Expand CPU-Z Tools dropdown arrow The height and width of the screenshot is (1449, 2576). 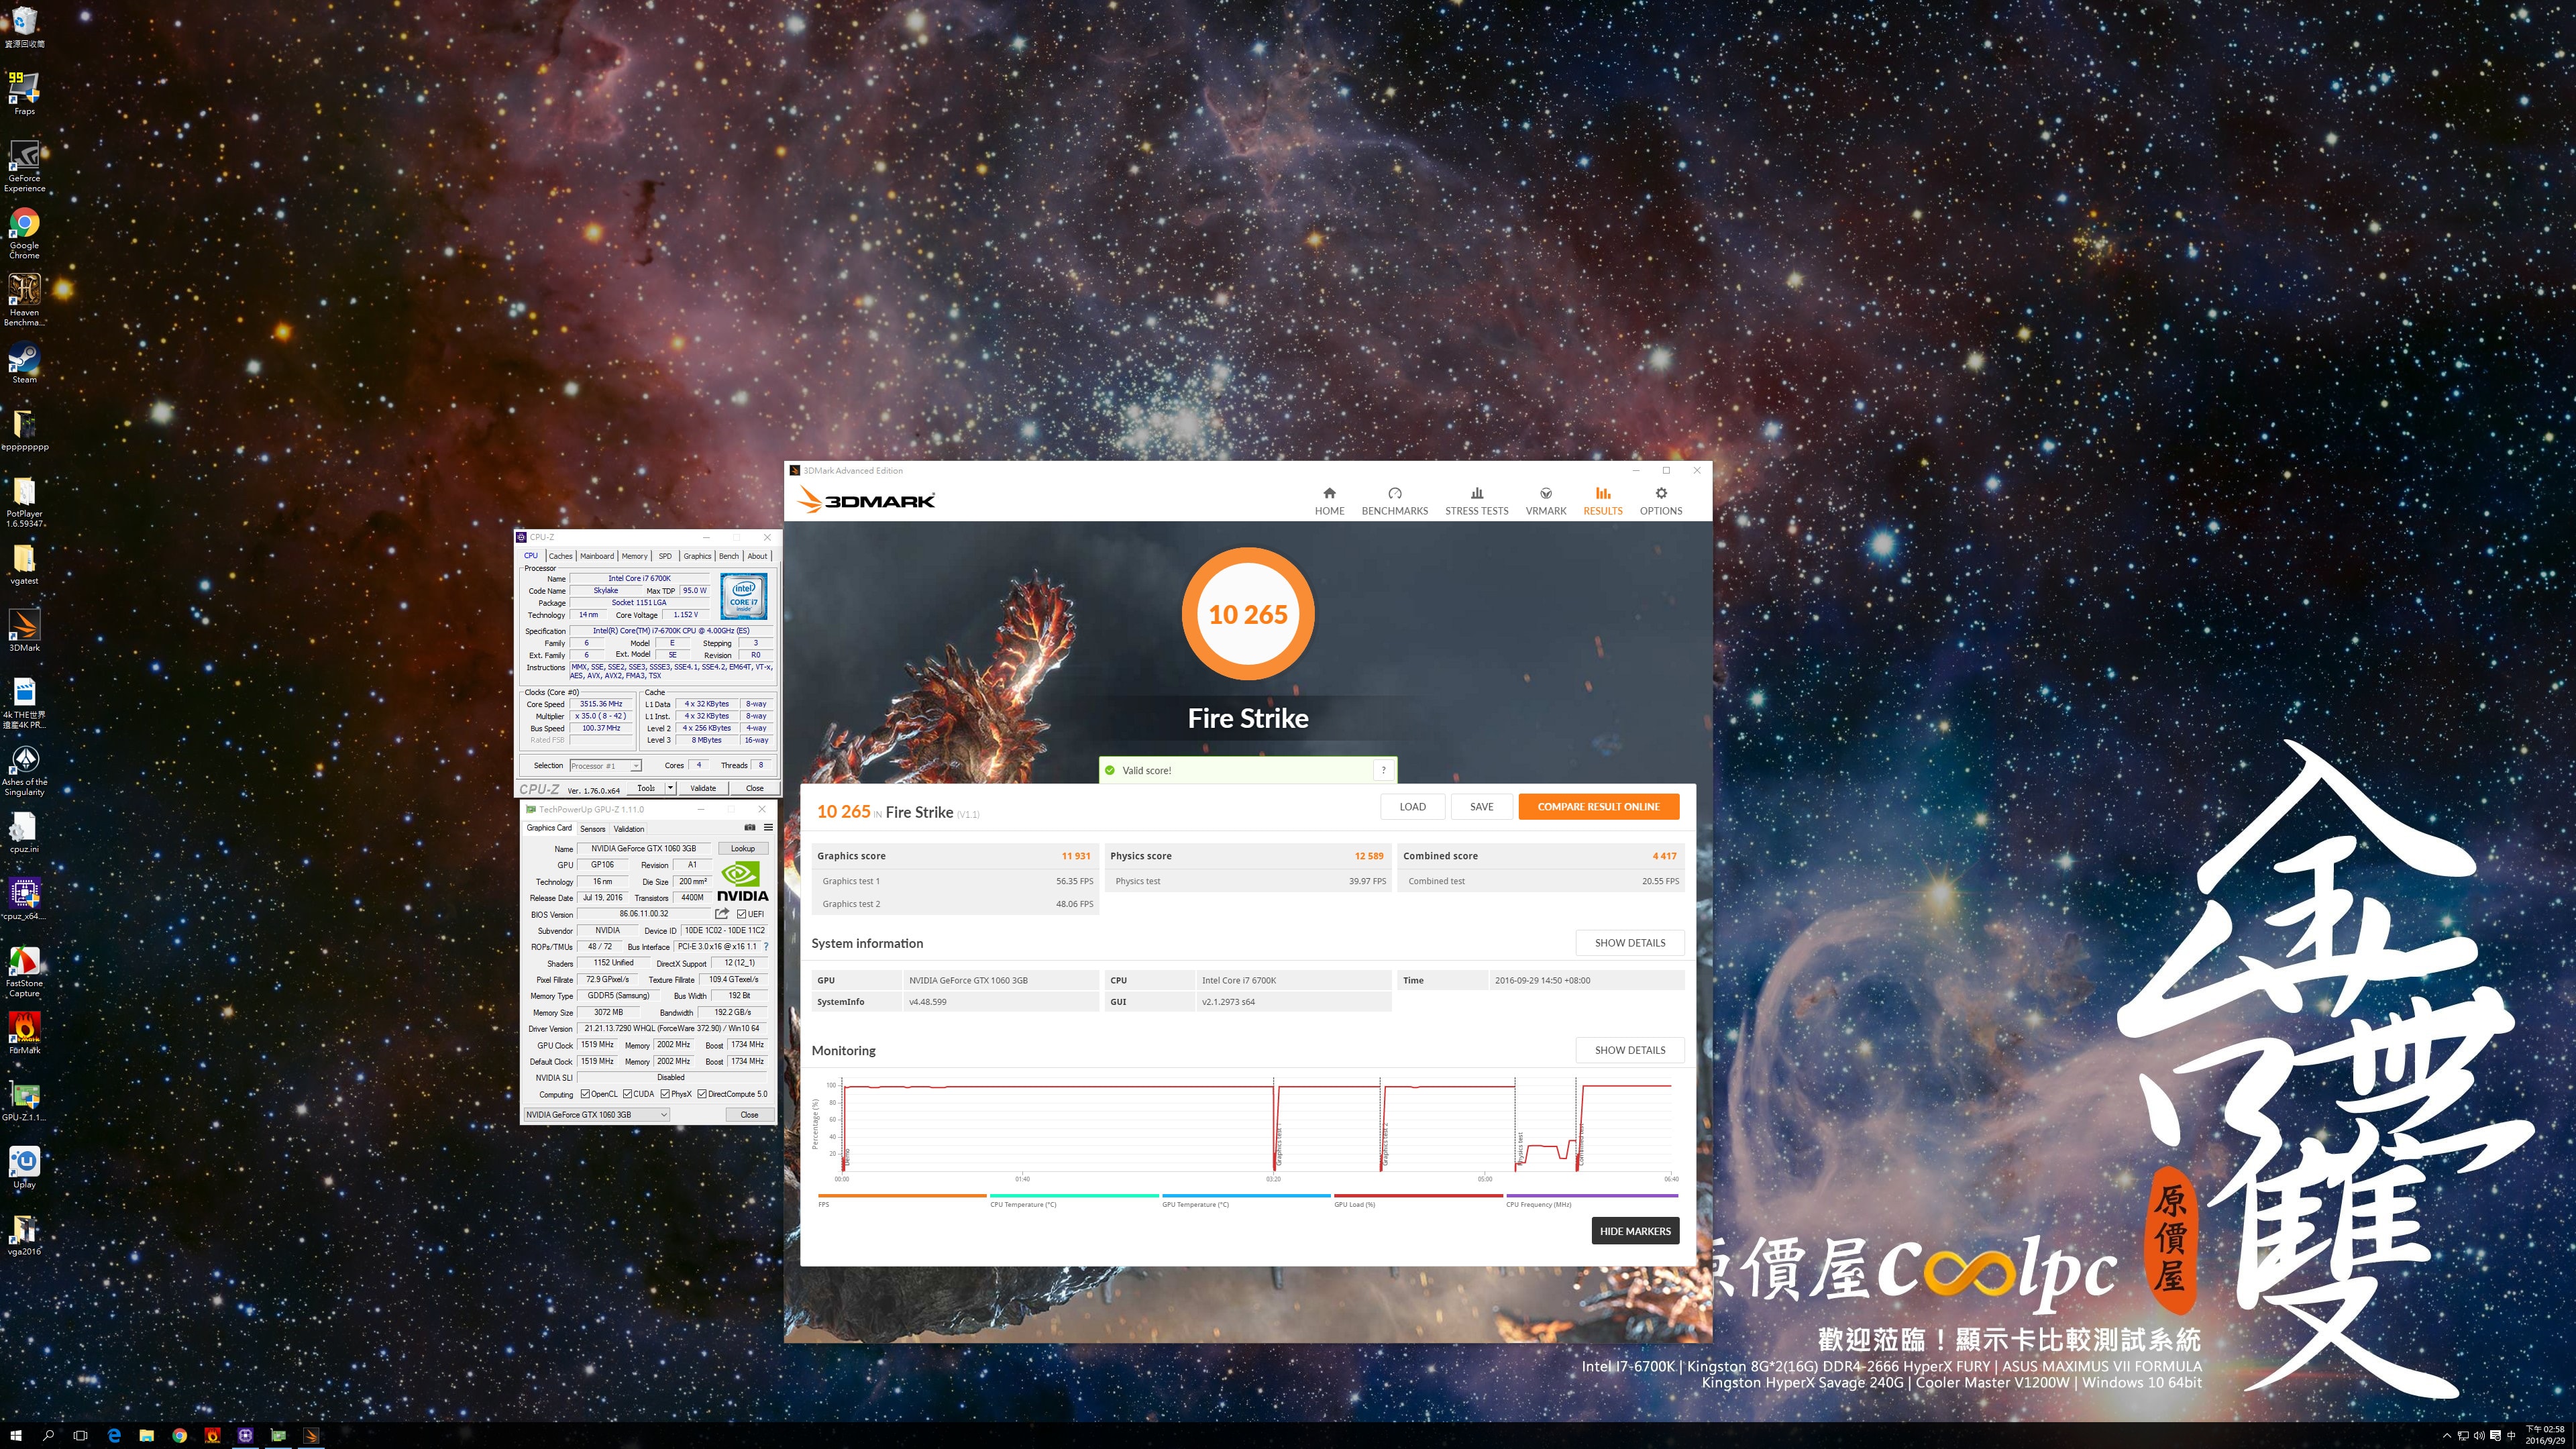point(670,788)
